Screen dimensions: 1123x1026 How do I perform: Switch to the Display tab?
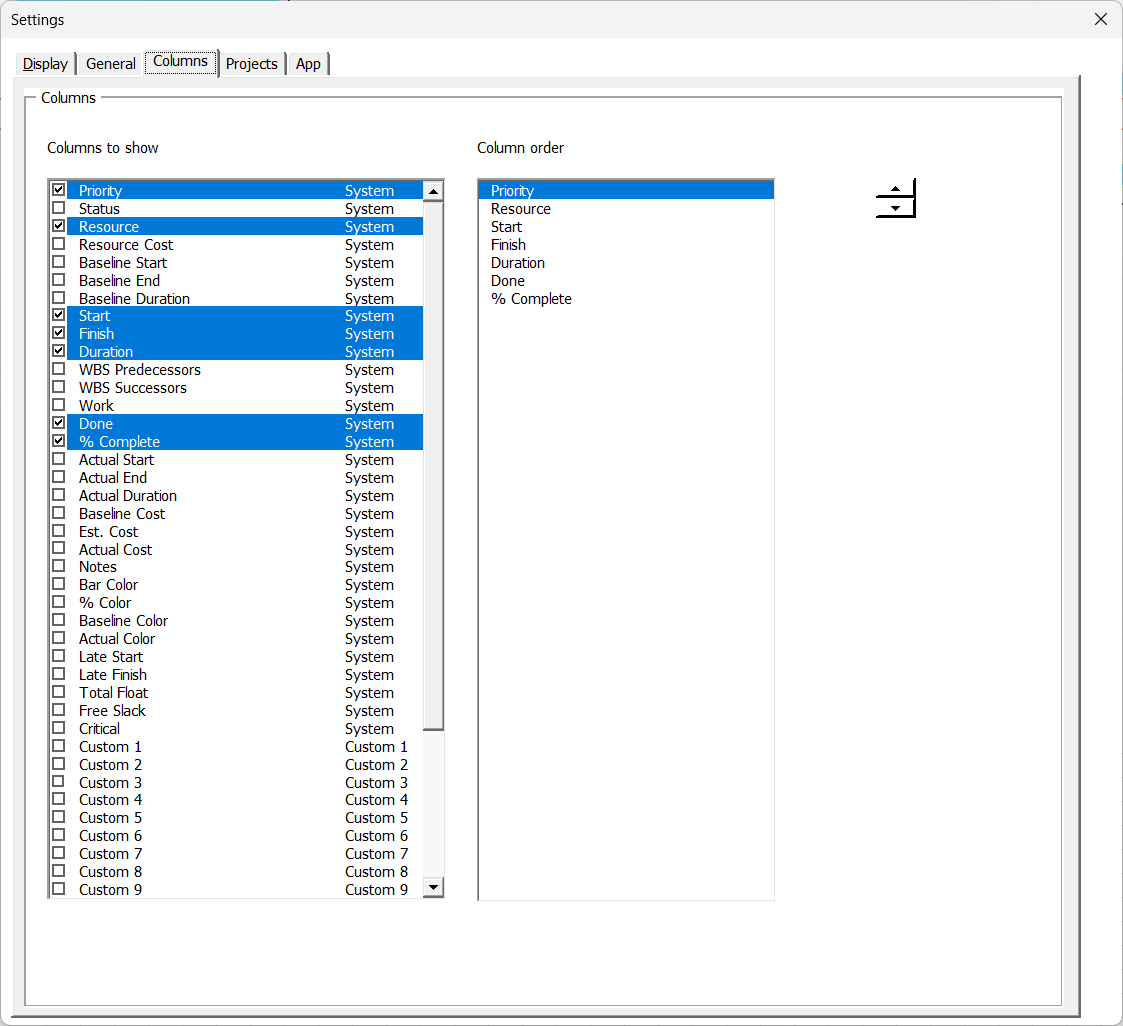point(45,64)
